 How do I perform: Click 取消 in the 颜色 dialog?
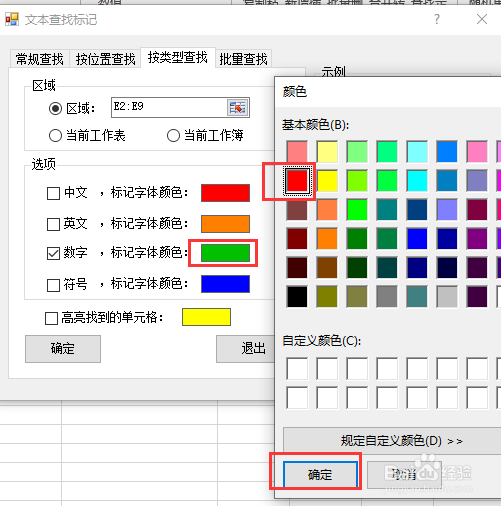[x=404, y=475]
